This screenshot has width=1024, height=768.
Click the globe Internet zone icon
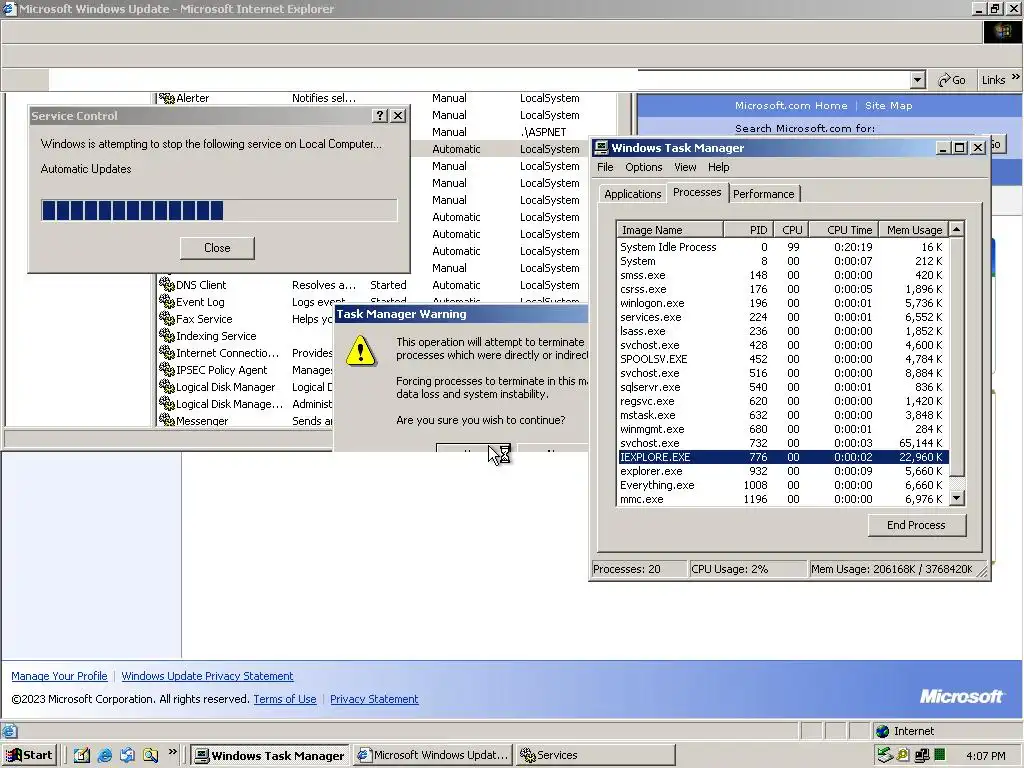pos(883,731)
